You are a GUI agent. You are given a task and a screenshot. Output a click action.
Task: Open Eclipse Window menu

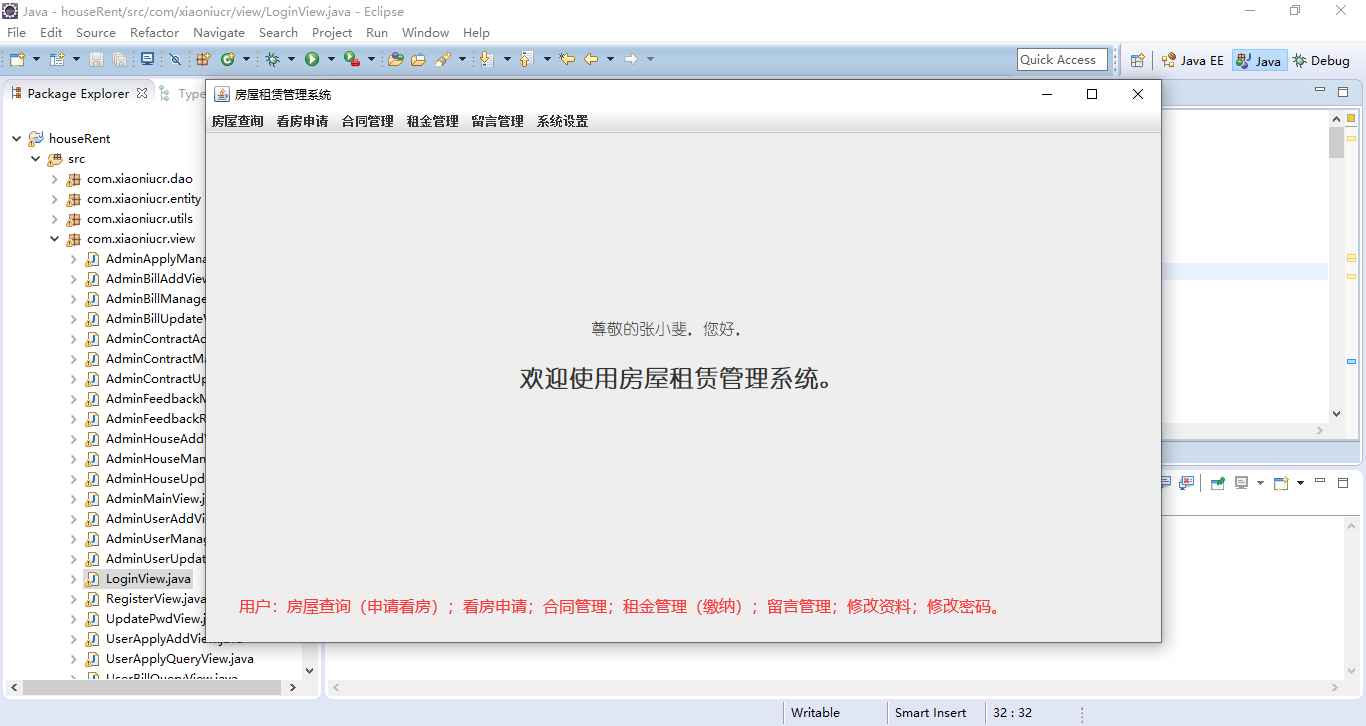[x=425, y=32]
